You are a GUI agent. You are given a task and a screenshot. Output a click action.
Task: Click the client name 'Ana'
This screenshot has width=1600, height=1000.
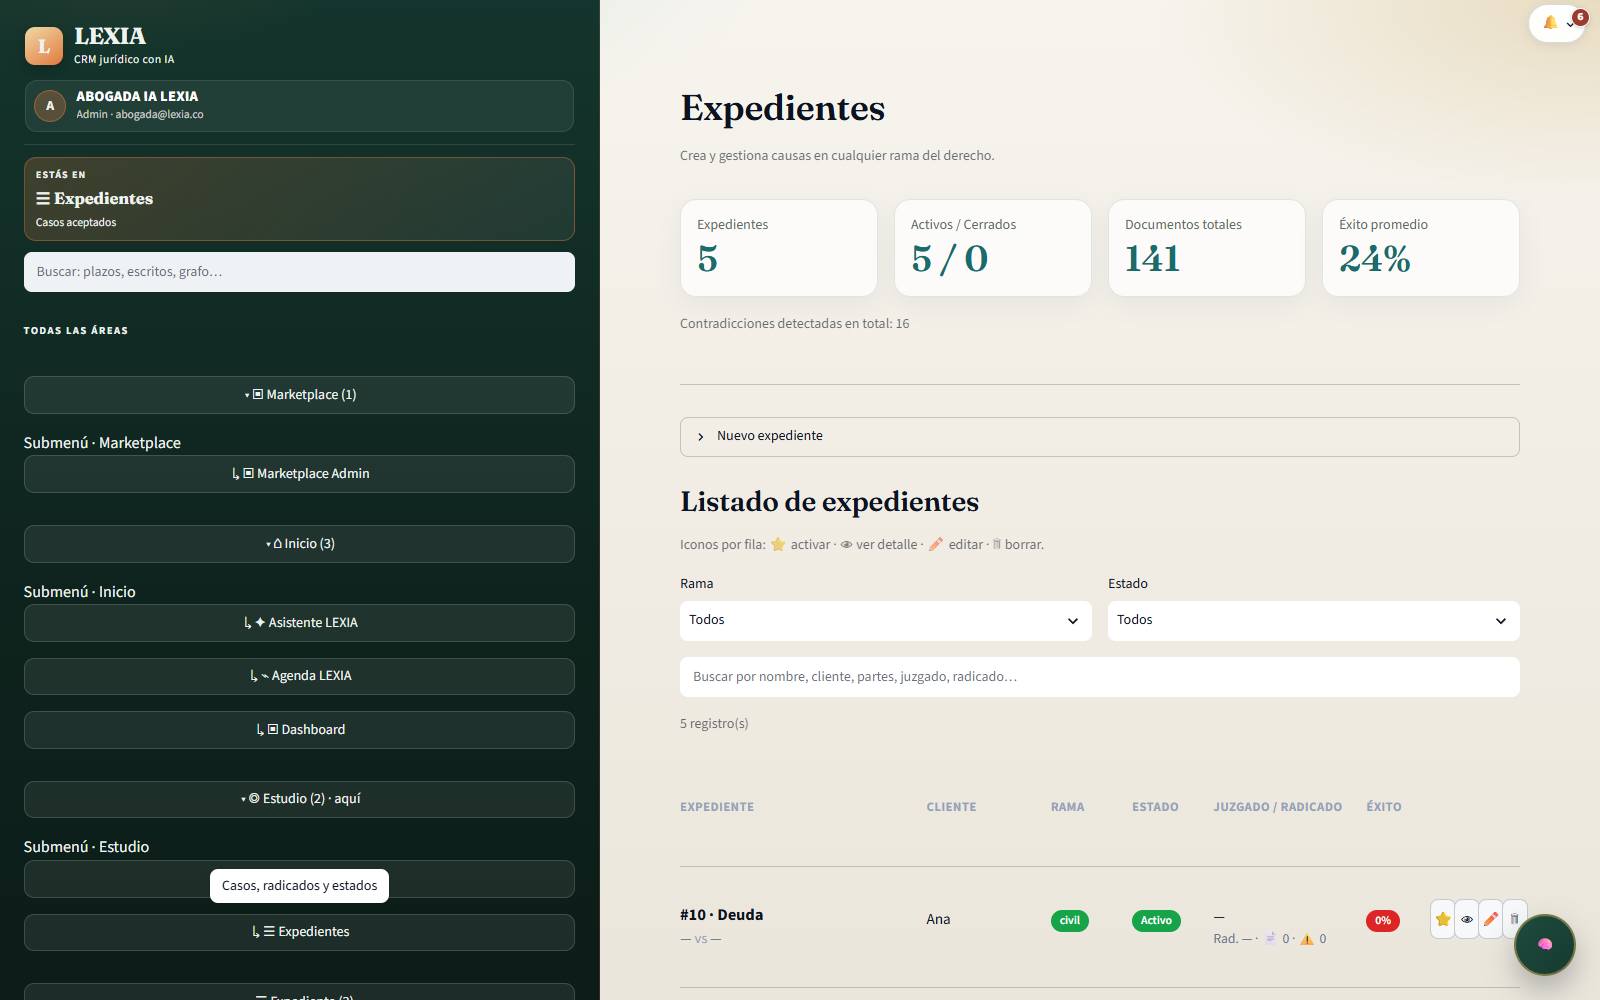click(x=938, y=919)
